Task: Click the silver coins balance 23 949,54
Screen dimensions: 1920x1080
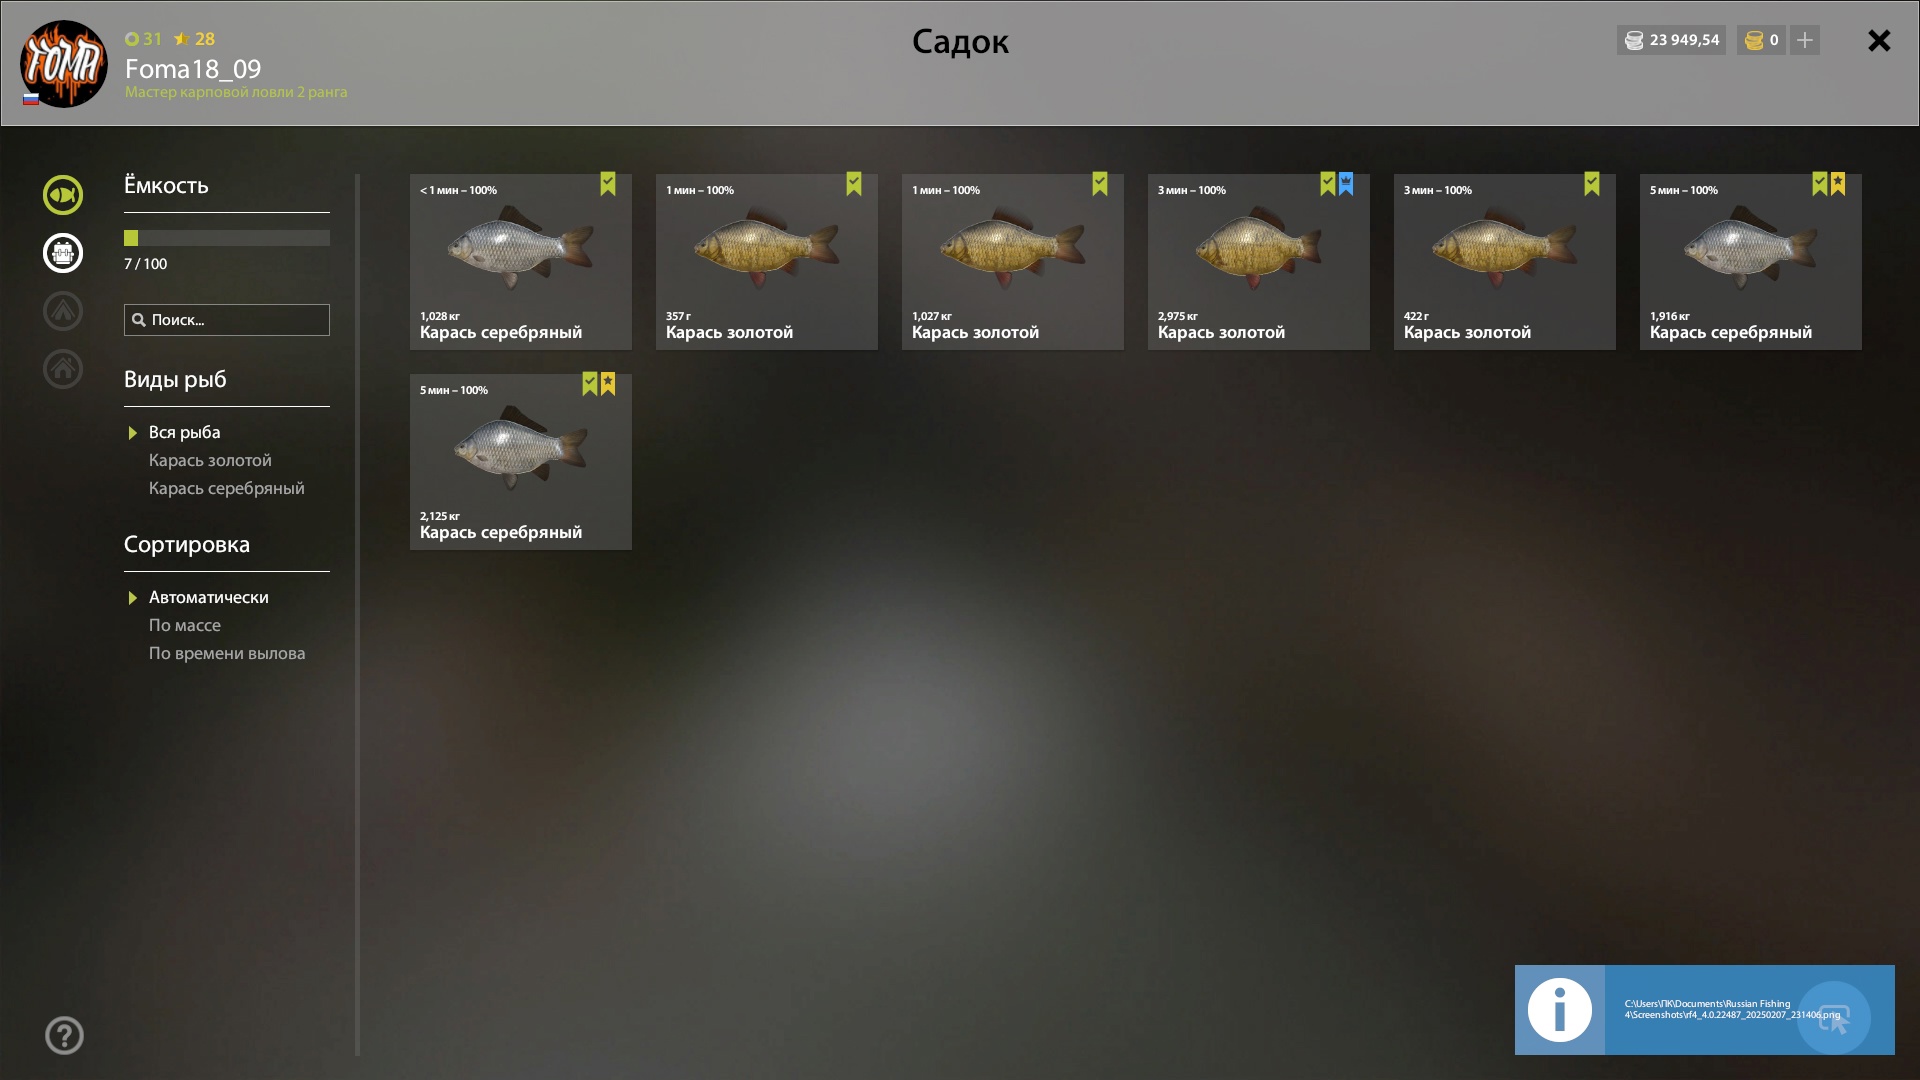Action: click(x=1671, y=40)
